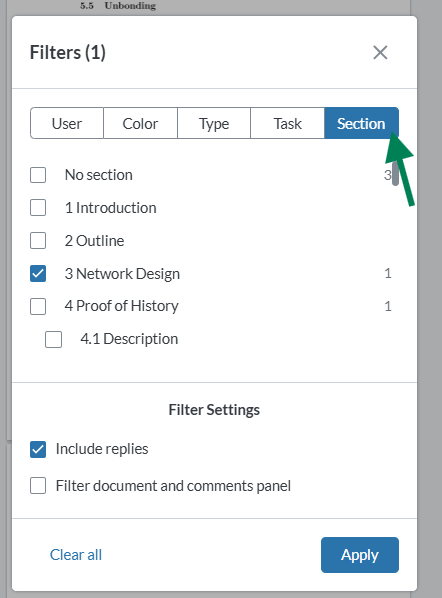Image resolution: width=442 pixels, height=598 pixels.
Task: Check the 4 Proof of History checkbox
Action: [x=38, y=306]
